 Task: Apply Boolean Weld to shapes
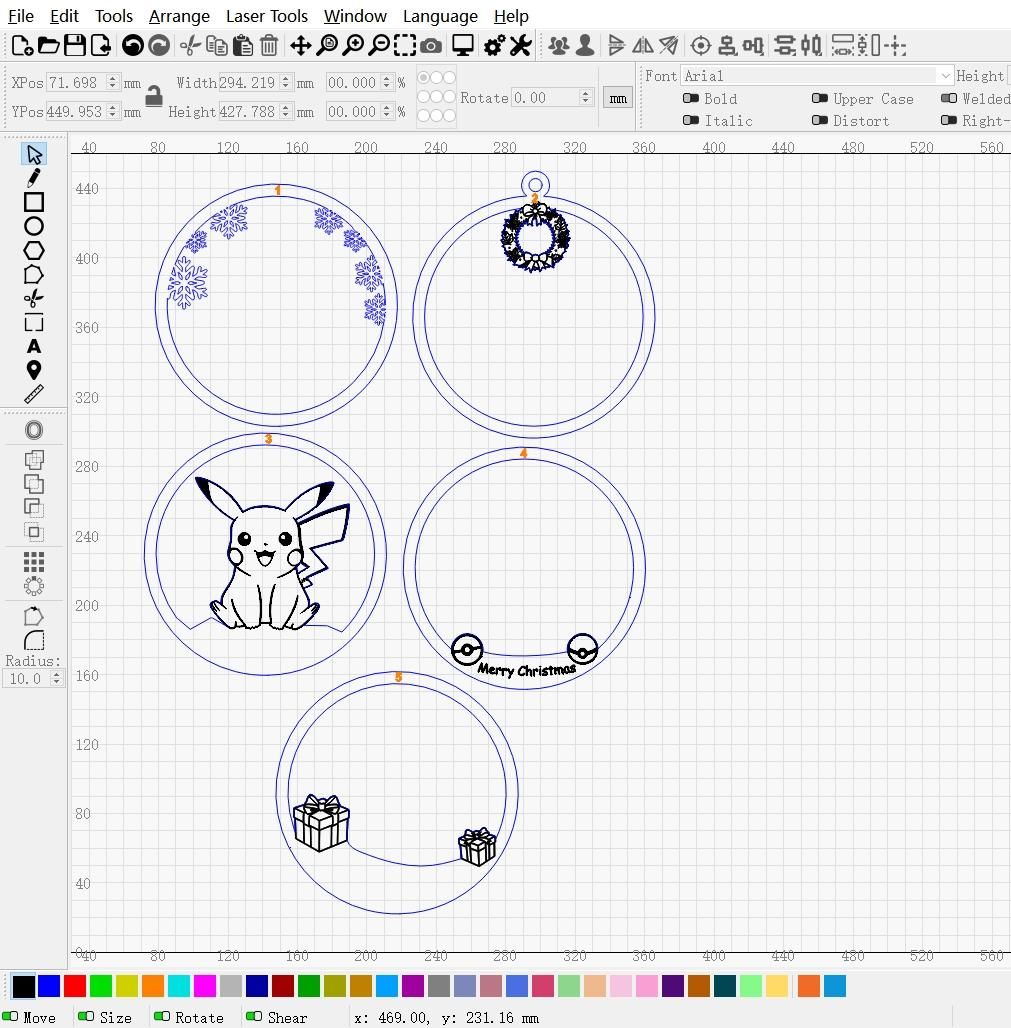point(34,460)
